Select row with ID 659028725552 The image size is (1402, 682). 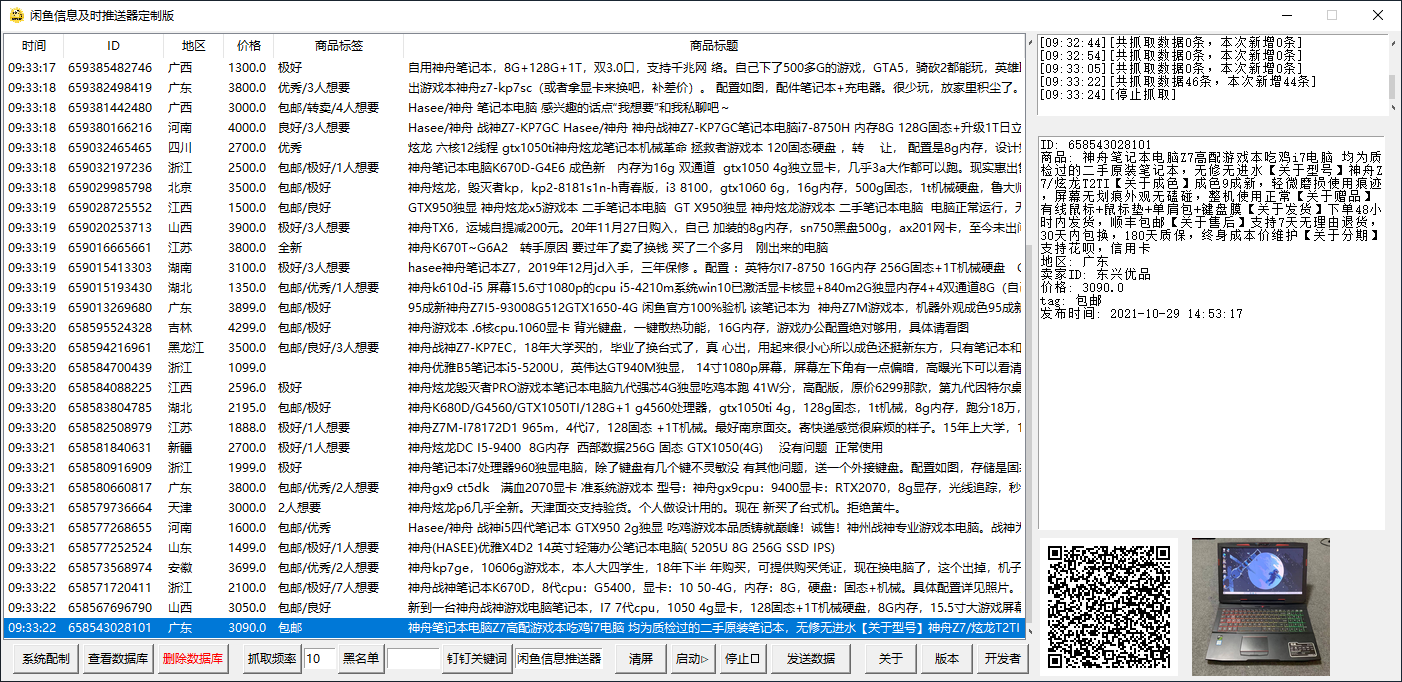point(514,208)
